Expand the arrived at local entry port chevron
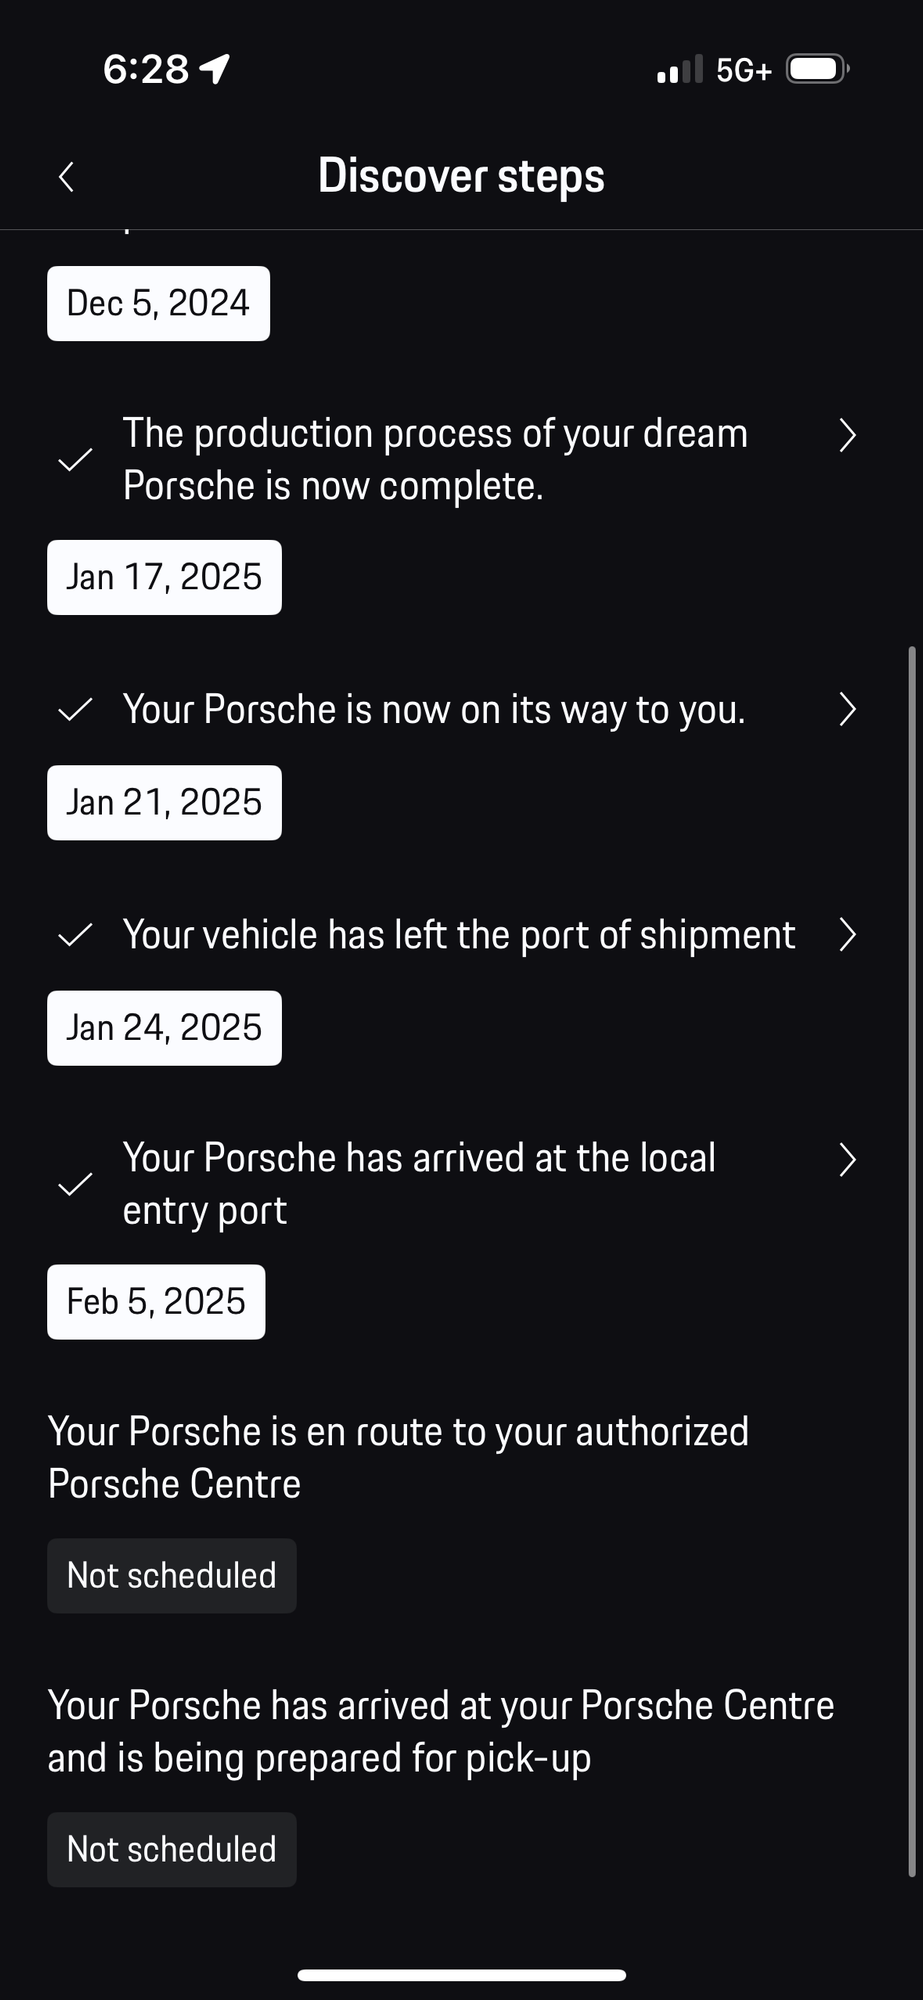The image size is (923, 2000). tap(847, 1159)
